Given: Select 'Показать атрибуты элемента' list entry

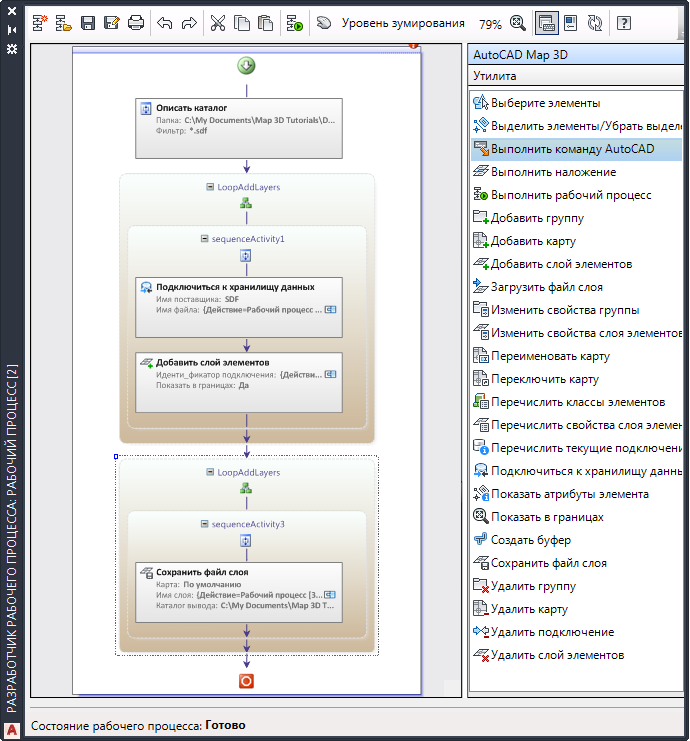Looking at the screenshot, I should coord(577,494).
